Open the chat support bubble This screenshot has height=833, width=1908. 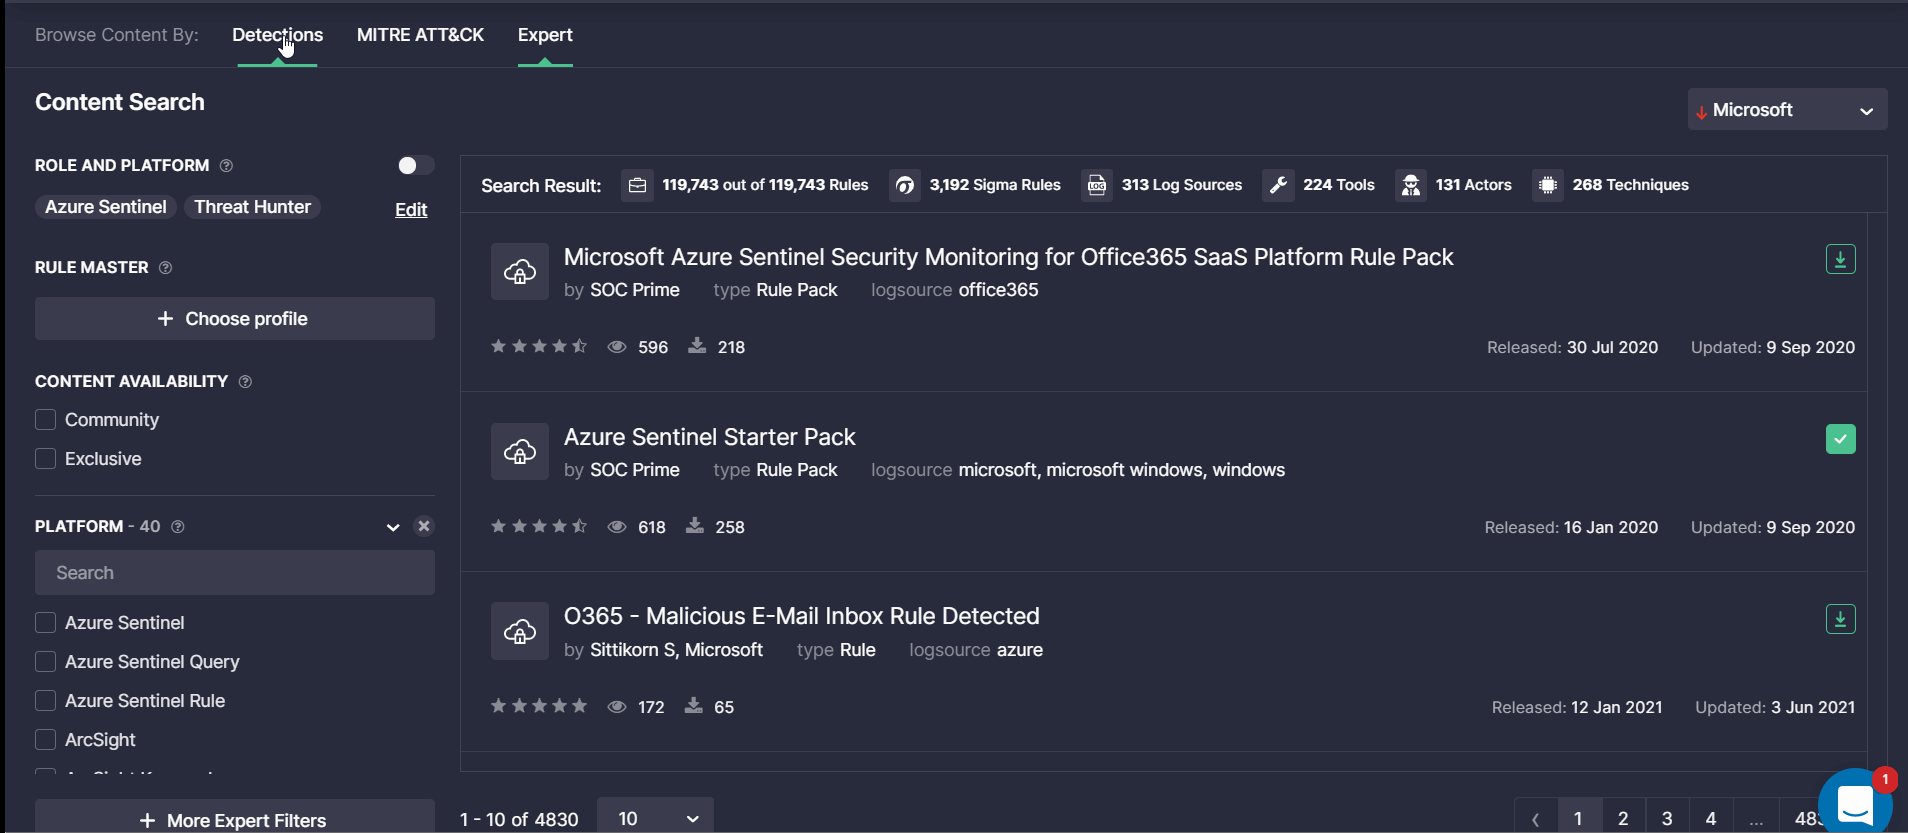coord(1854,803)
